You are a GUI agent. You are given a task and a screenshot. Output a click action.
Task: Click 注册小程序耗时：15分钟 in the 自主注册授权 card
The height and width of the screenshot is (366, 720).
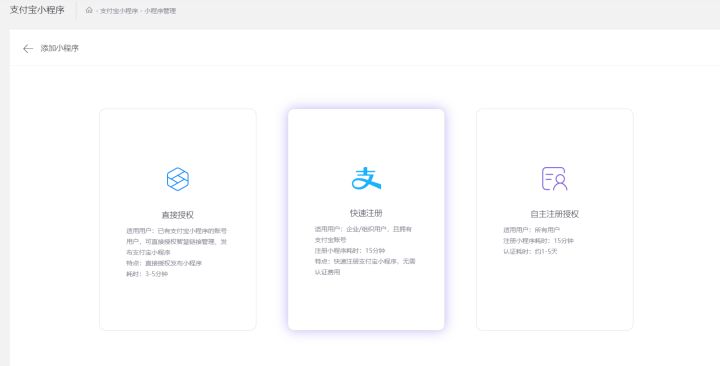click(x=538, y=241)
